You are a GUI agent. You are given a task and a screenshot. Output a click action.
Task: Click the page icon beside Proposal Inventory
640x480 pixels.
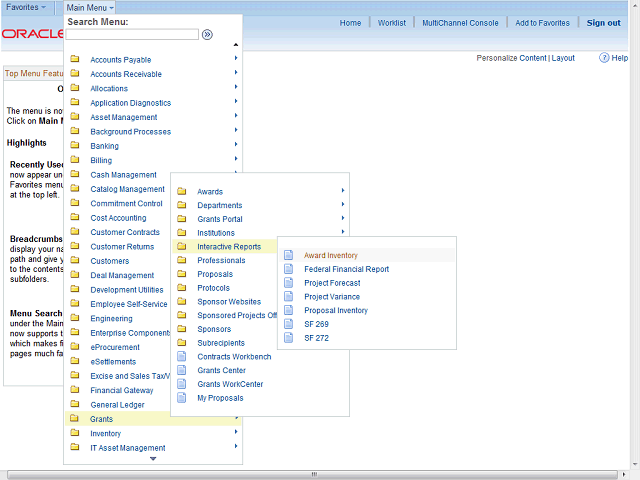point(289,310)
